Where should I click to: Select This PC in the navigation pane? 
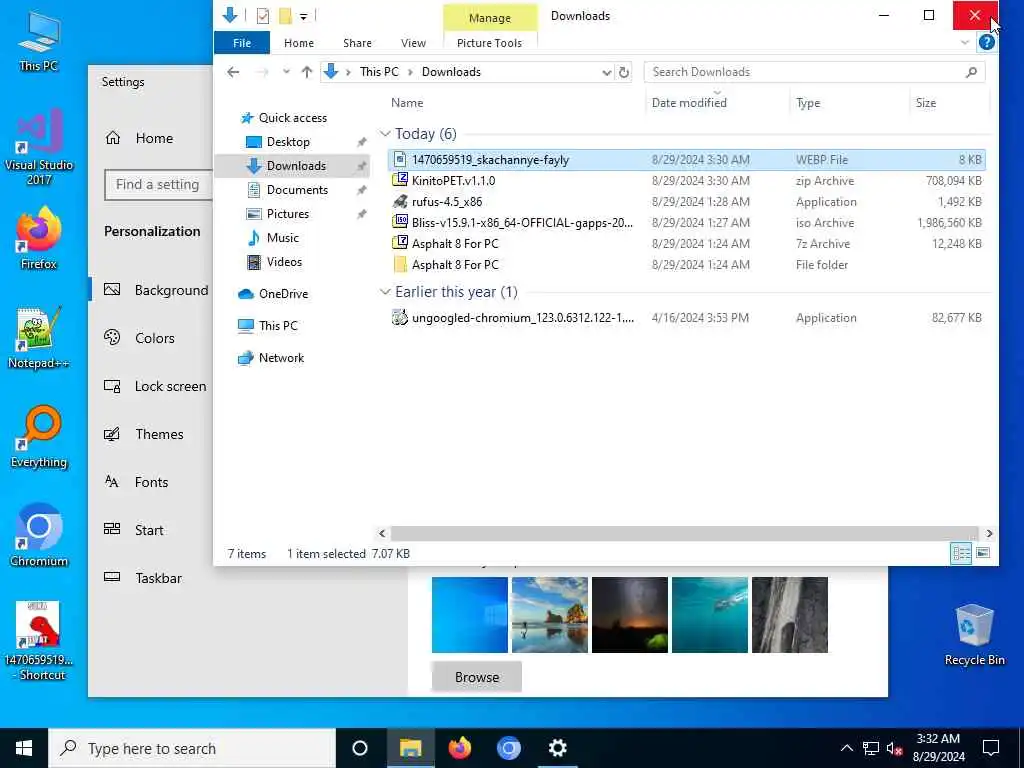pyautogui.click(x=278, y=325)
